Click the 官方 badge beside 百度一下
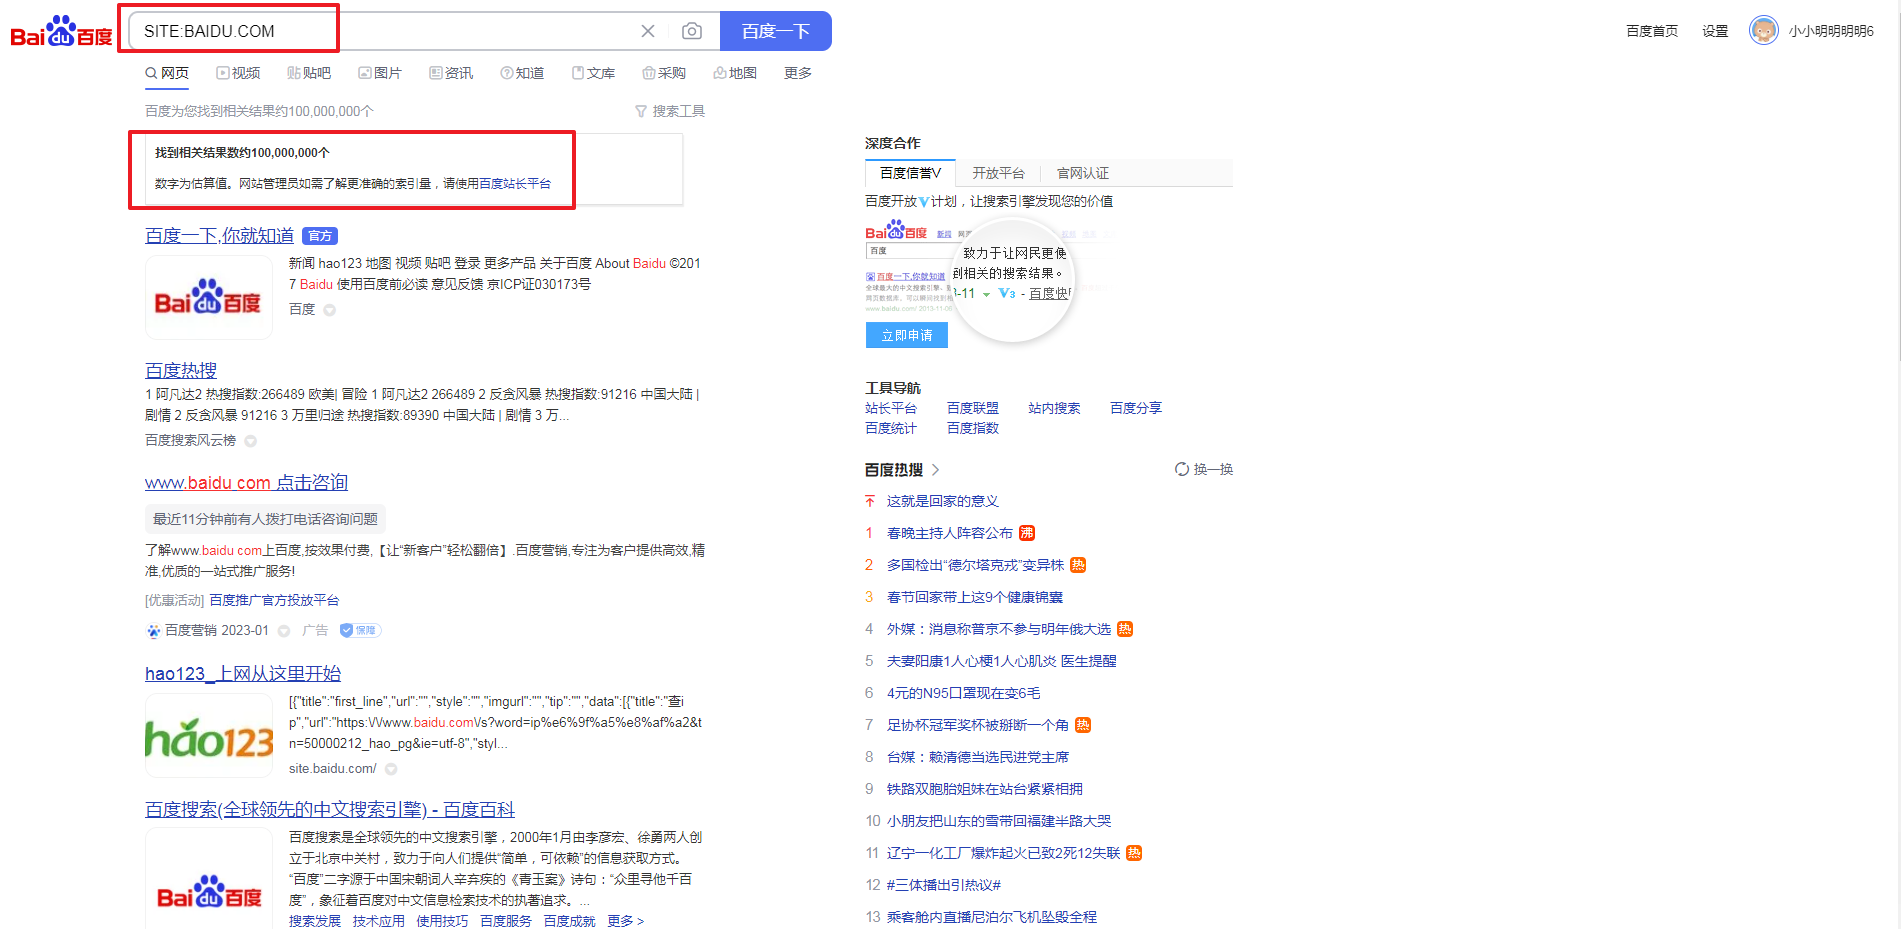 coord(320,236)
